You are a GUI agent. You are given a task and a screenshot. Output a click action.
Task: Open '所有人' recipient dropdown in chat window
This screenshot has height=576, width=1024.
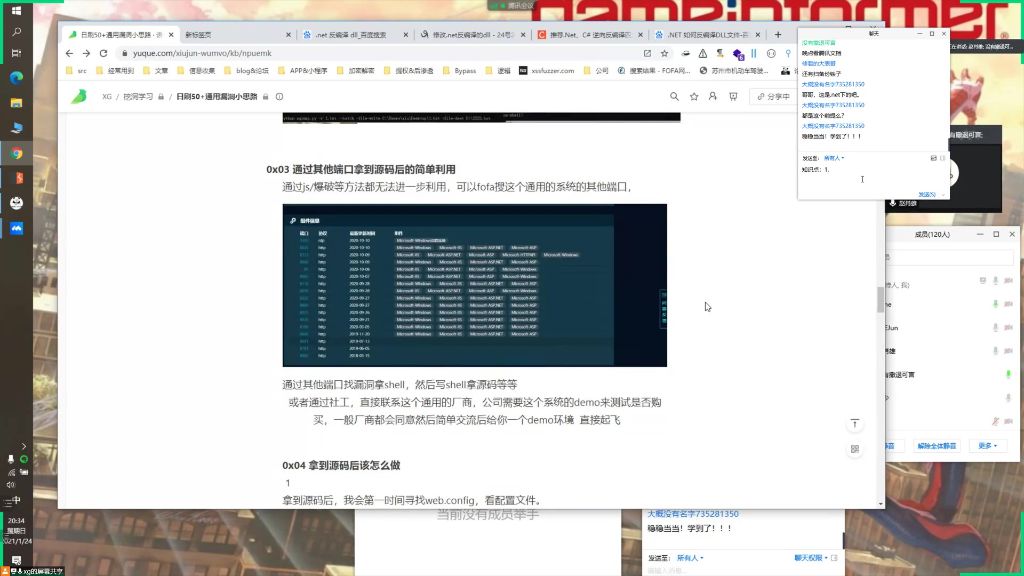pyautogui.click(x=833, y=158)
